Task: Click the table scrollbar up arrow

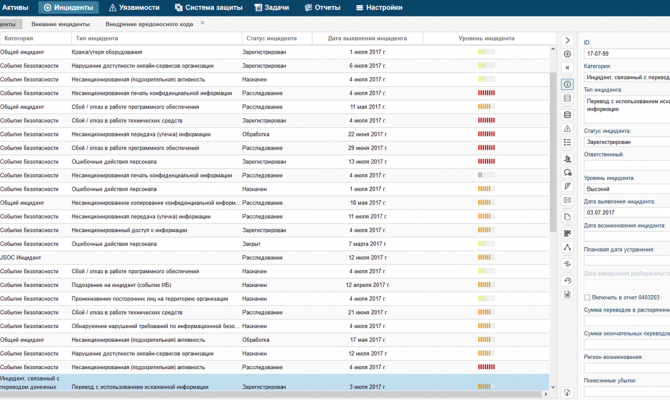Action: tap(553, 49)
